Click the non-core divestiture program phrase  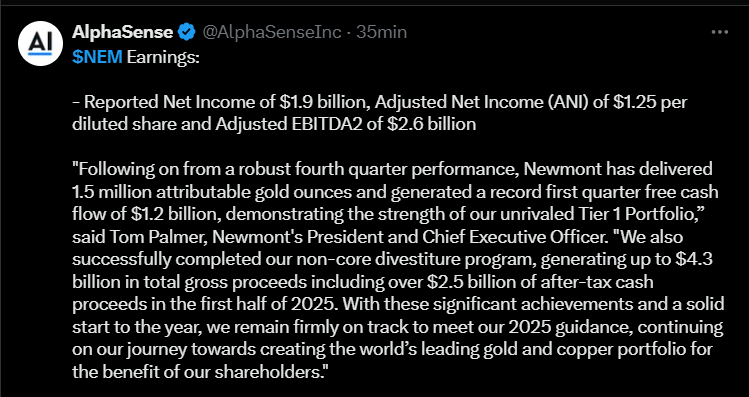point(405,259)
